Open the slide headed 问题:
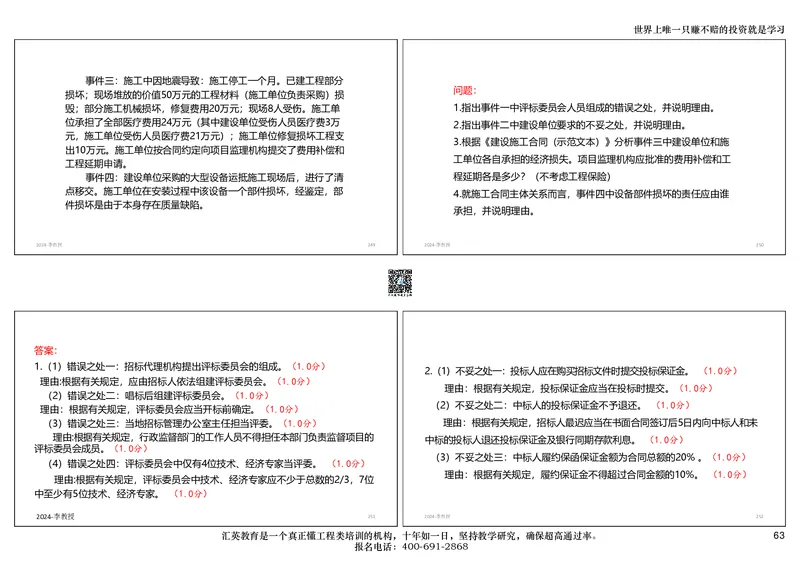The height and width of the screenshot is (566, 800). [594, 147]
